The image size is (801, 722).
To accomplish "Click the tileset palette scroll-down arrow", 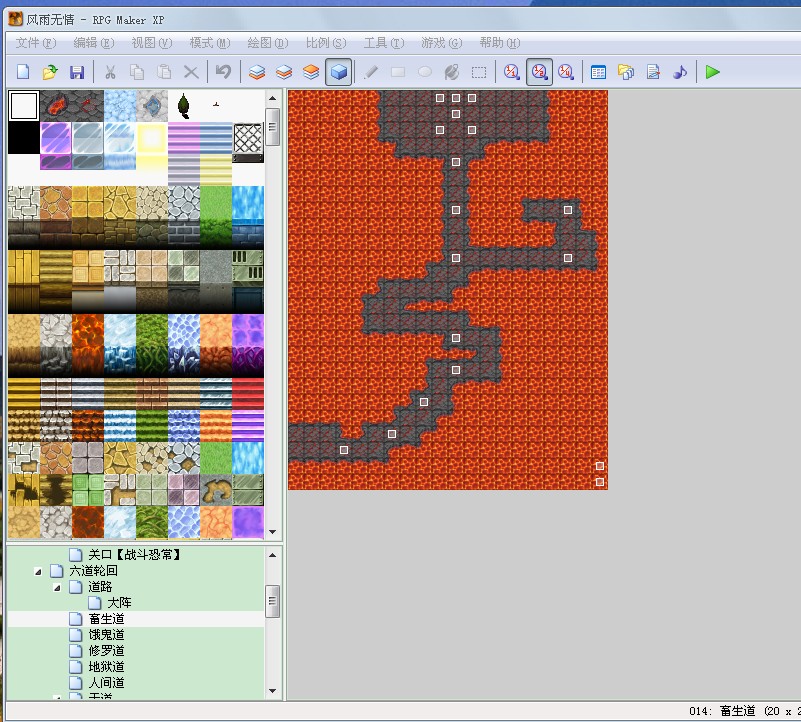I will coord(272,532).
